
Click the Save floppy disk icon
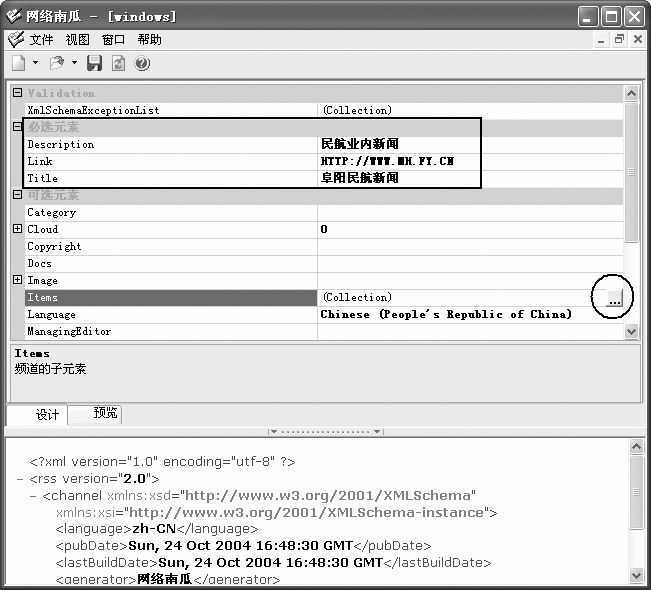[94, 63]
